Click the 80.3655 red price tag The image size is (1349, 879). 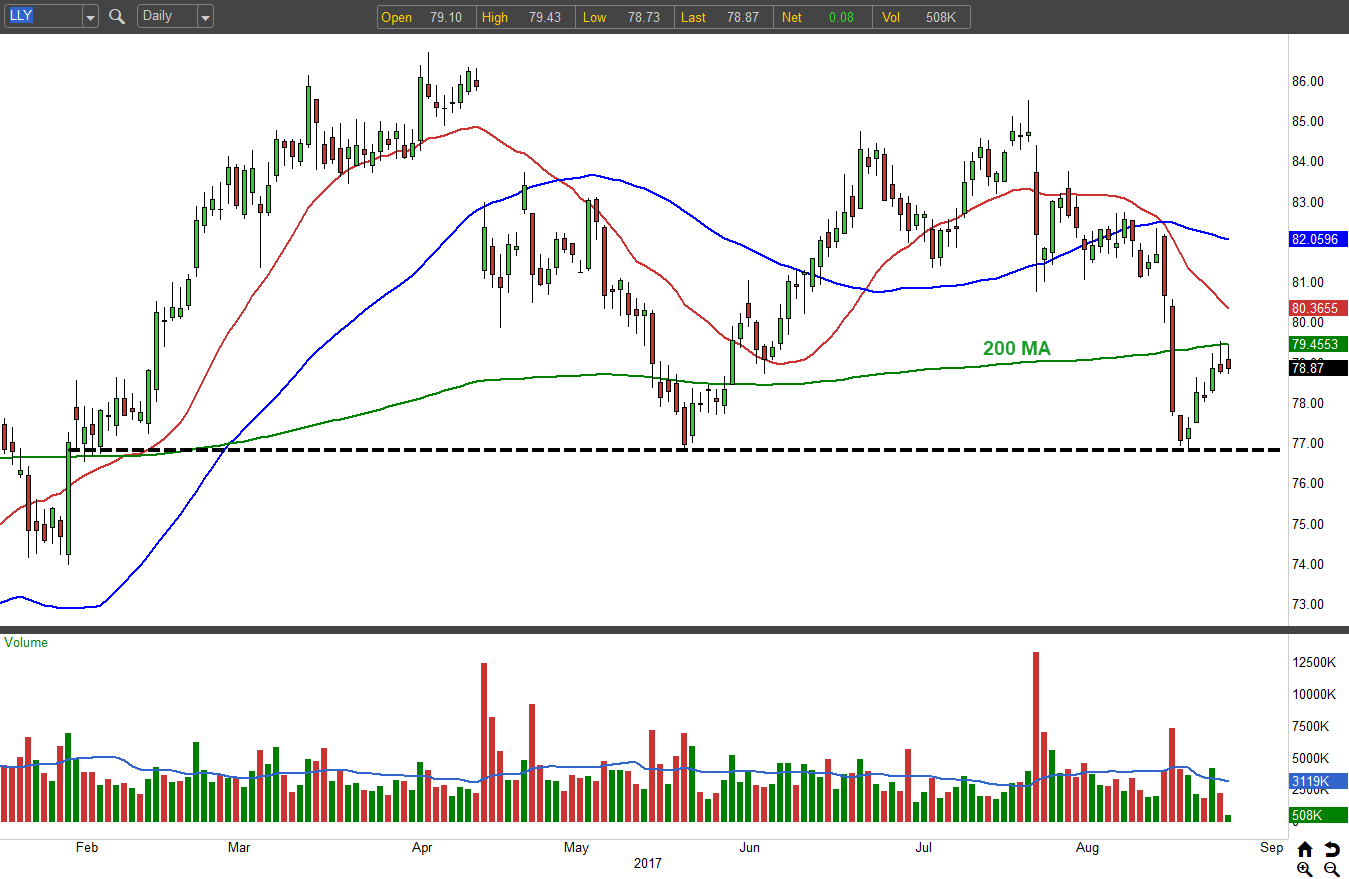coord(1319,309)
